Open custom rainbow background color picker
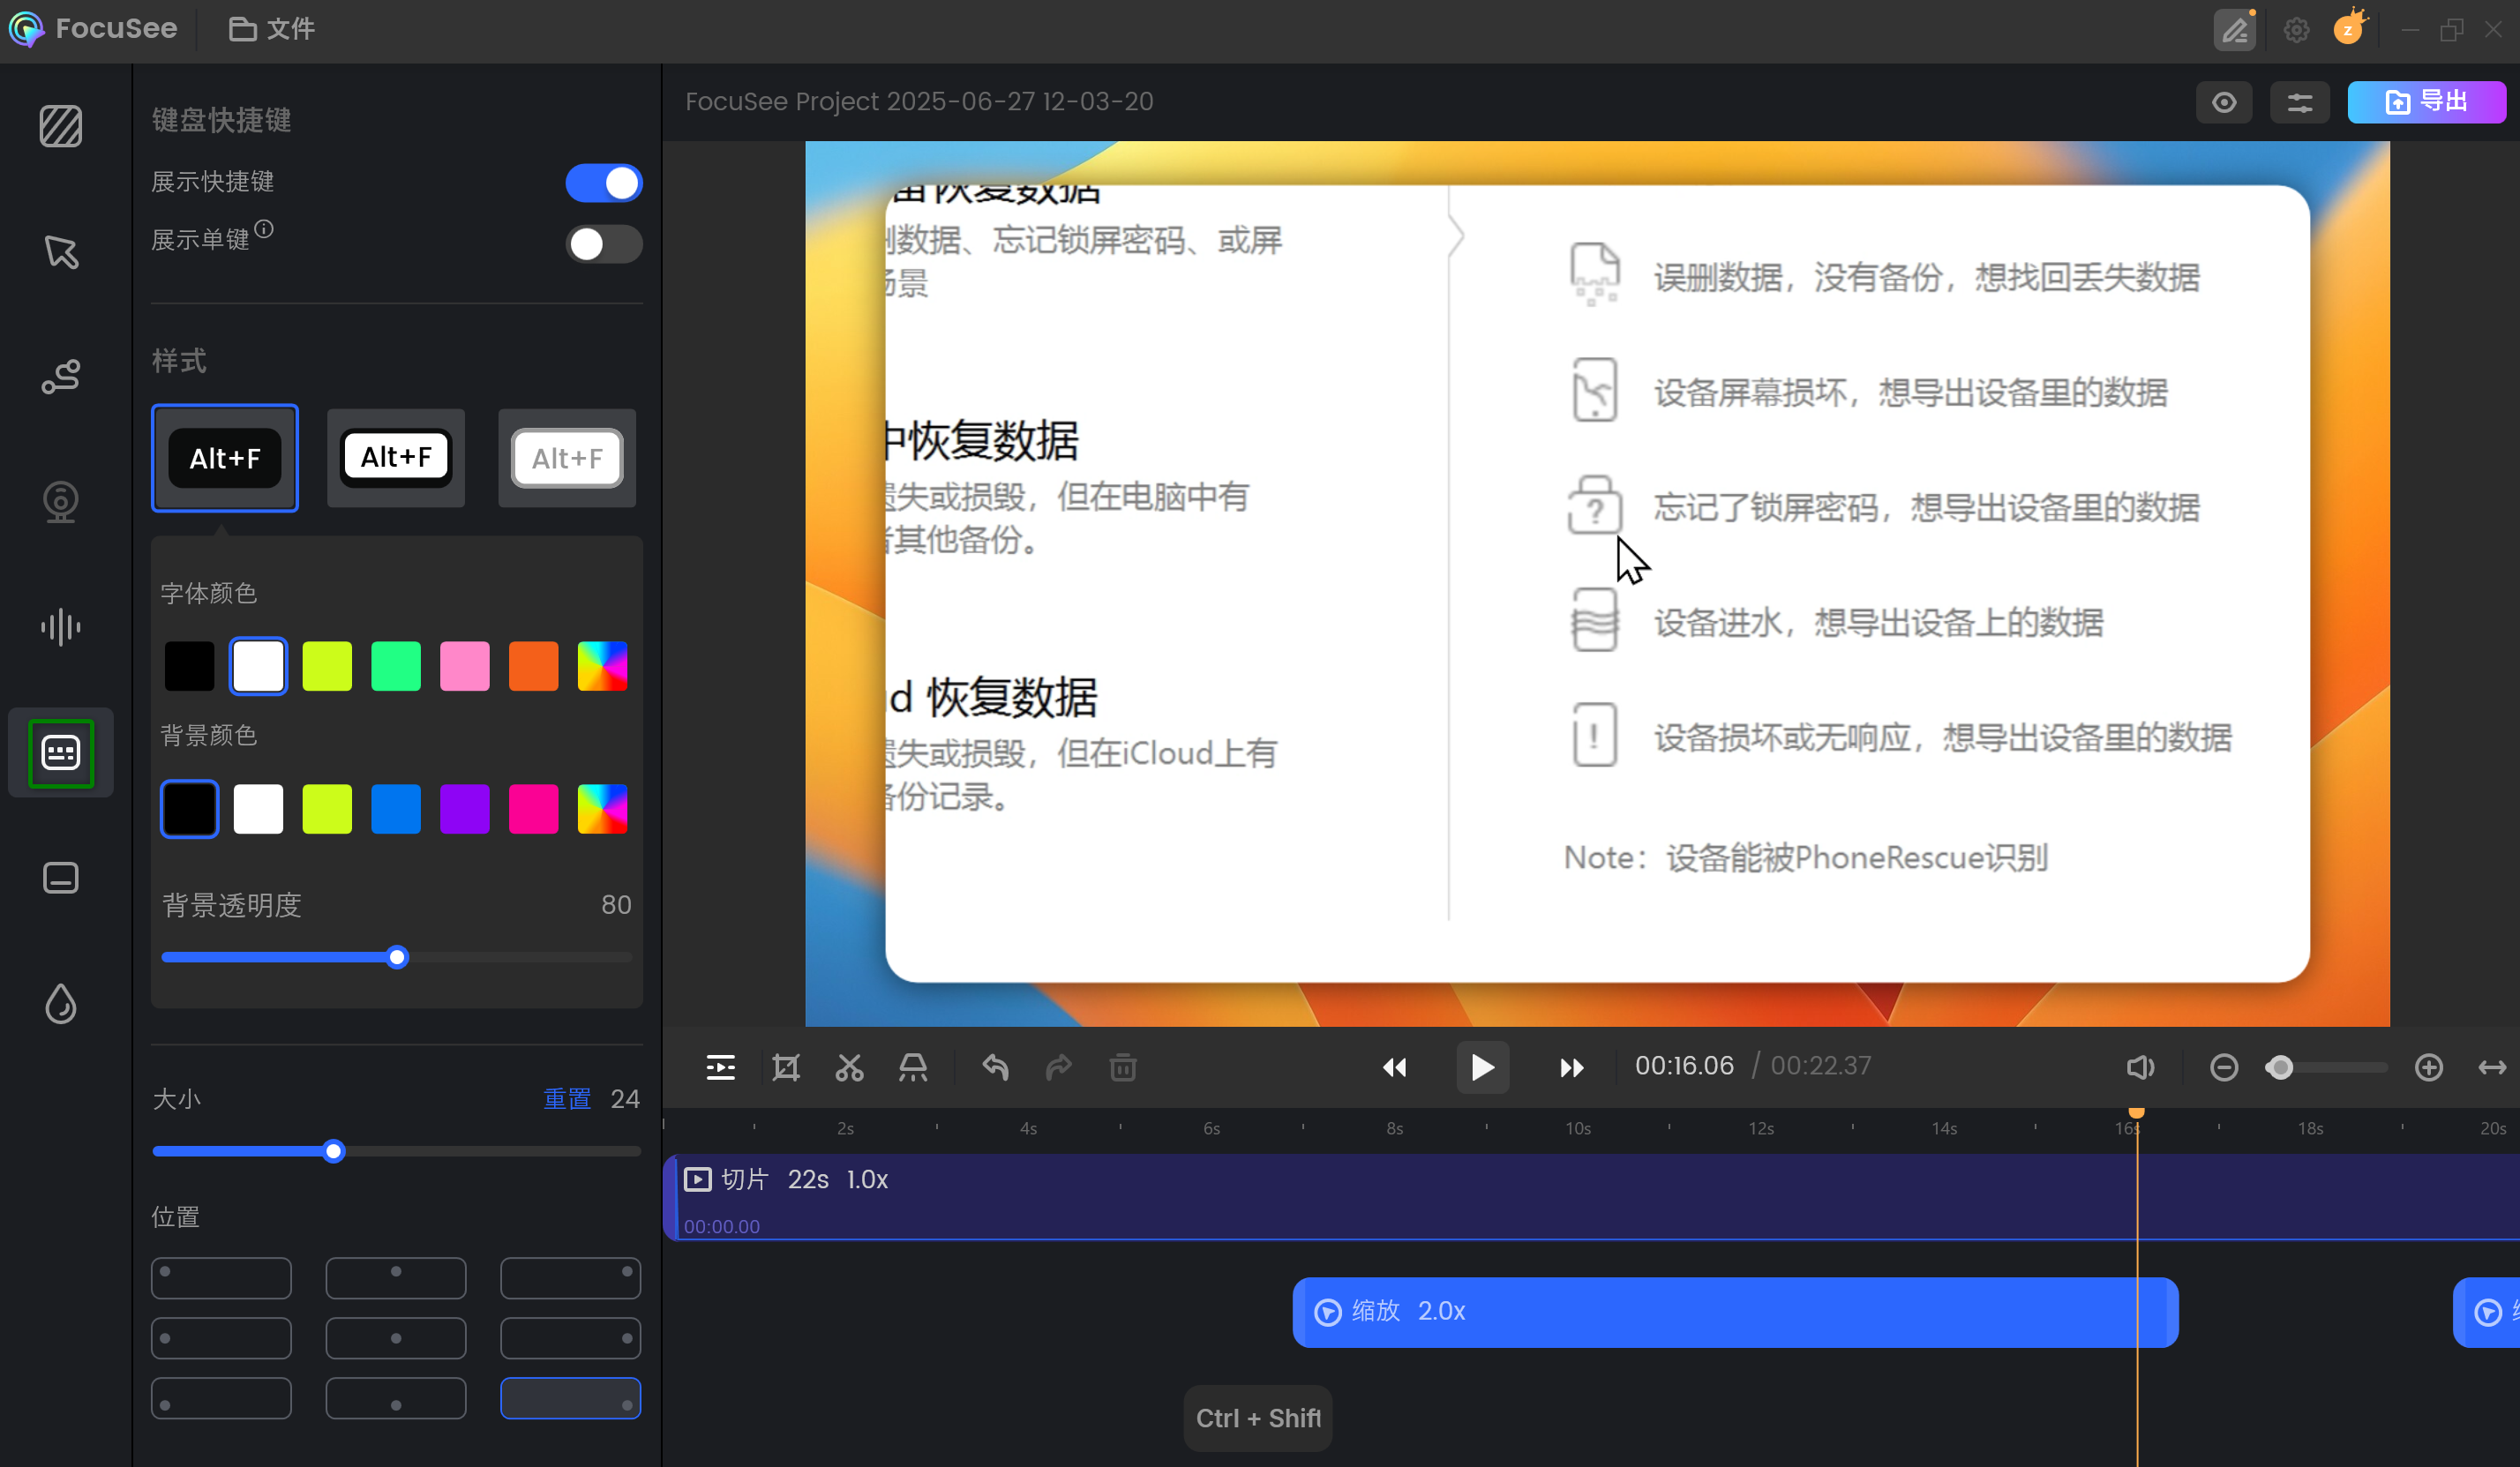The height and width of the screenshot is (1467, 2520). (x=602, y=808)
